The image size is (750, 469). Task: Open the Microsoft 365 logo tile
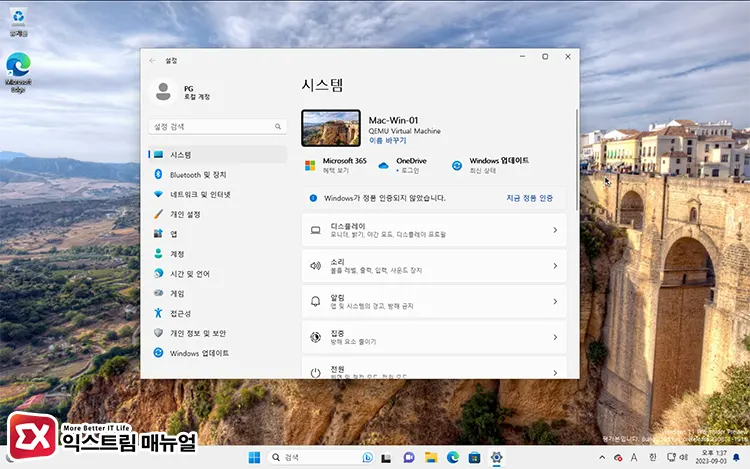tap(311, 165)
